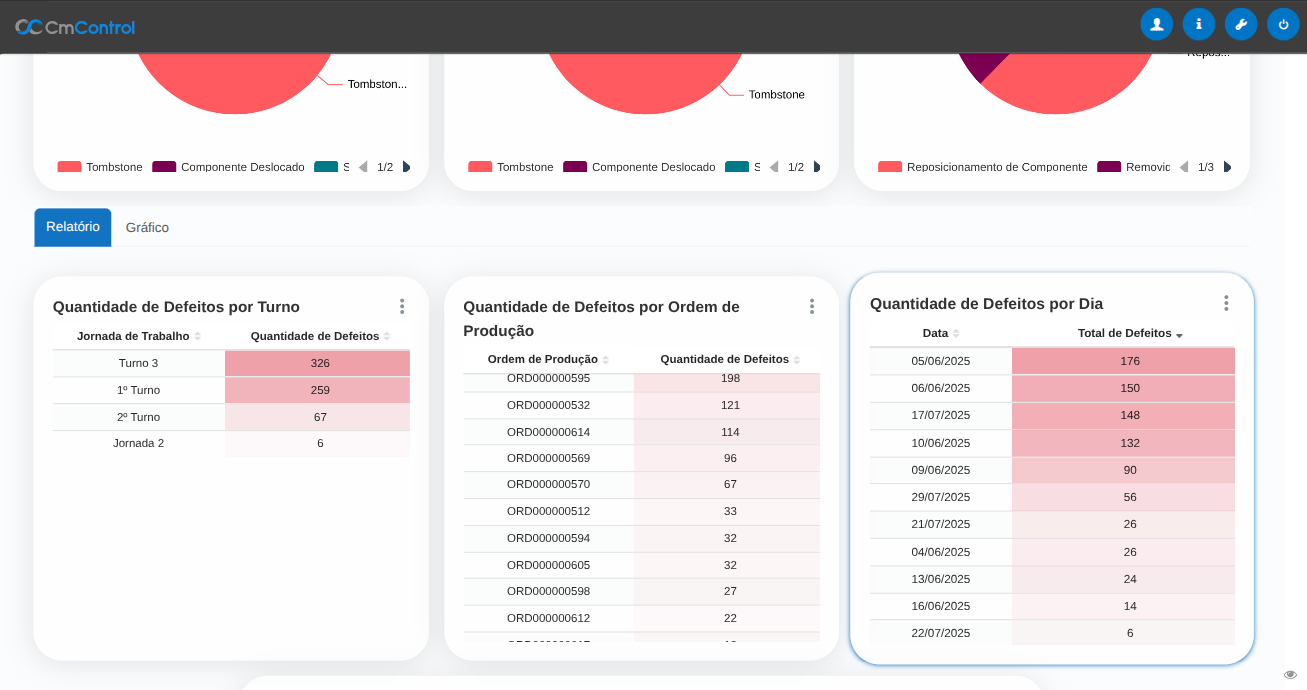Switch to the Gráfico tab
The width and height of the screenshot is (1307, 690).
[x=147, y=228]
